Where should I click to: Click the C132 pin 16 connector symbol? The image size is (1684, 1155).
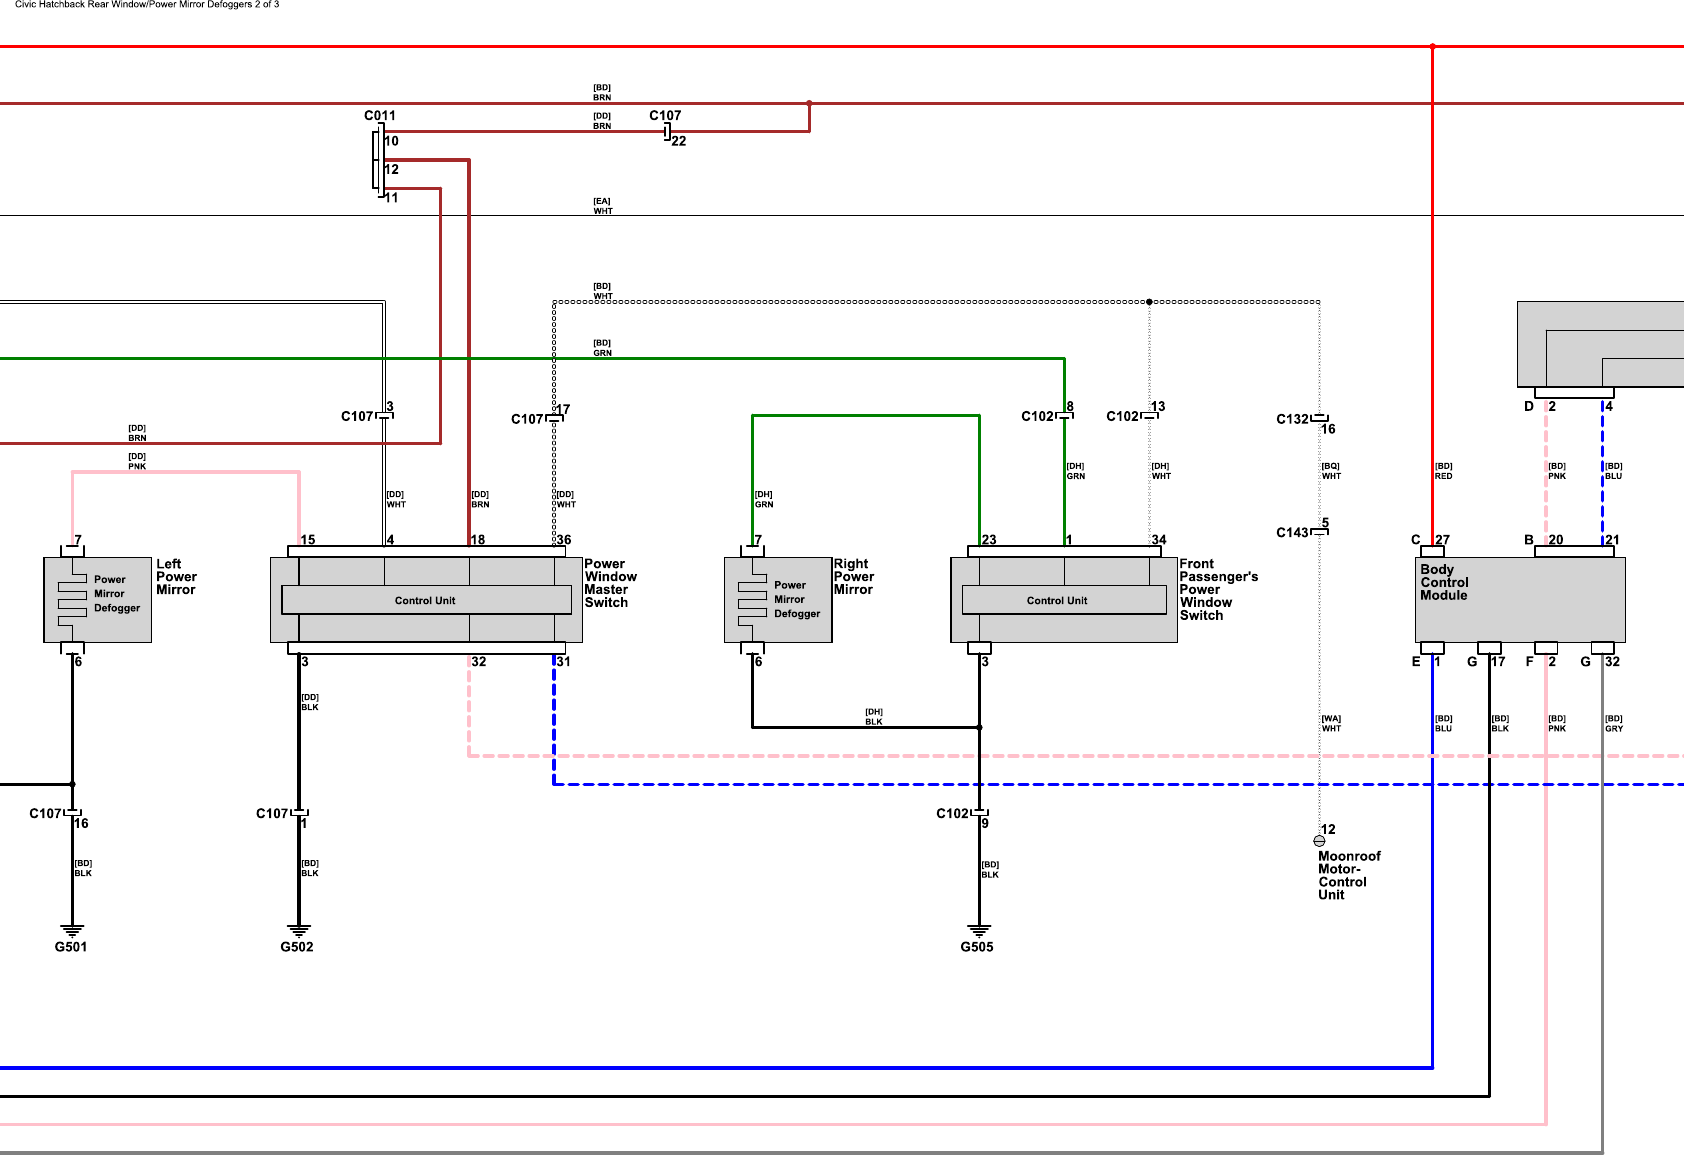[1319, 418]
